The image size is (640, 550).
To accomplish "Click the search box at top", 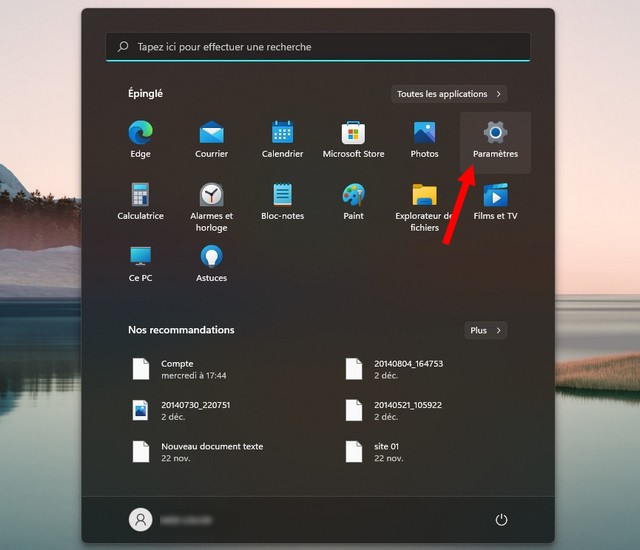I will 318,47.
